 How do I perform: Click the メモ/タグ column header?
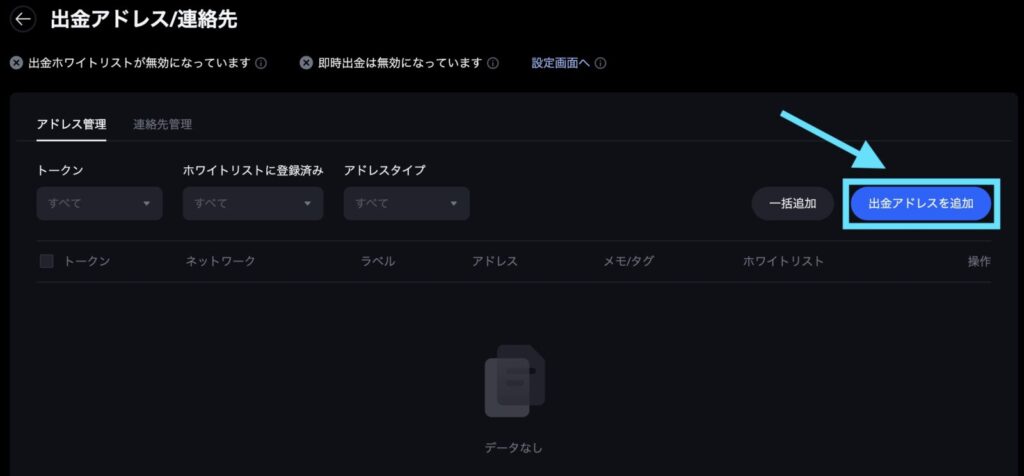click(x=629, y=261)
